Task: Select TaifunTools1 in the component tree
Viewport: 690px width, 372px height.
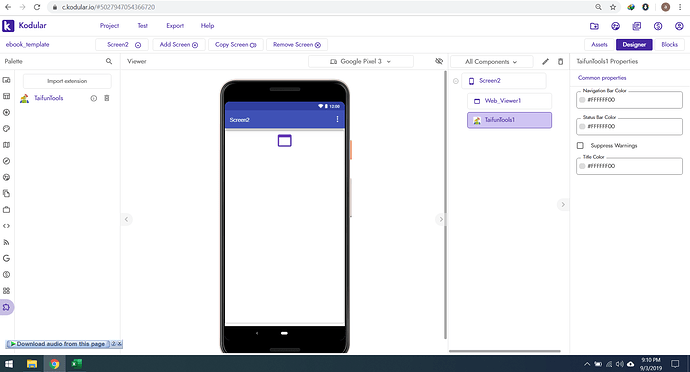Action: click(x=509, y=120)
